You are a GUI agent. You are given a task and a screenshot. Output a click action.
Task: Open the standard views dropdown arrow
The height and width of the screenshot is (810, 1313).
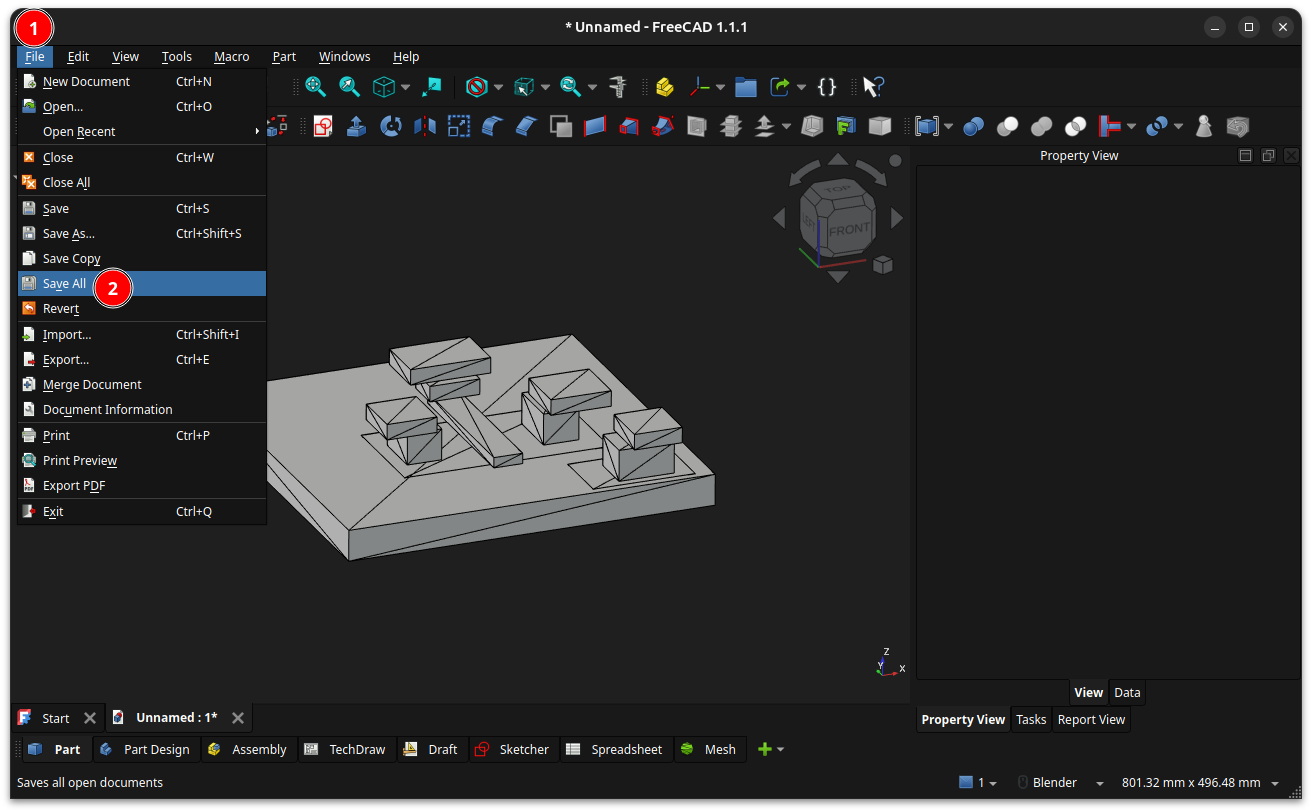point(405,87)
